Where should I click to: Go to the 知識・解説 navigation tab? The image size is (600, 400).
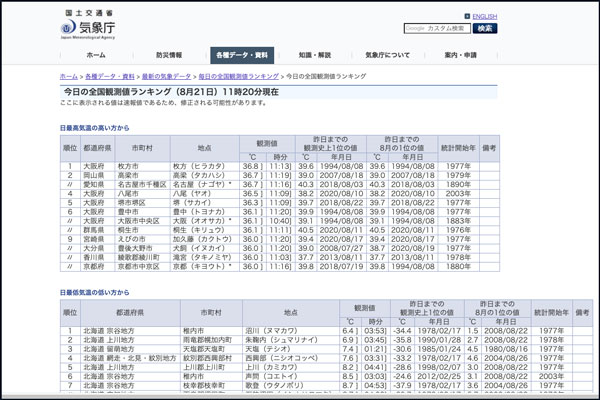tap(314, 55)
